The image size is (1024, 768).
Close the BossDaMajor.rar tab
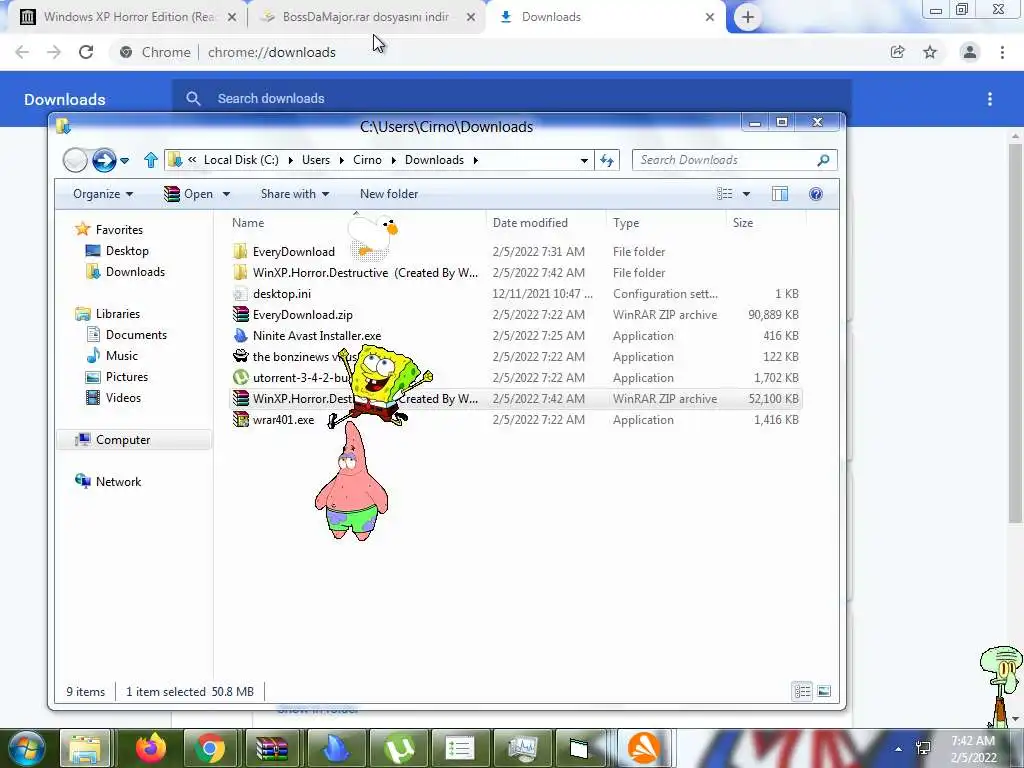471,17
